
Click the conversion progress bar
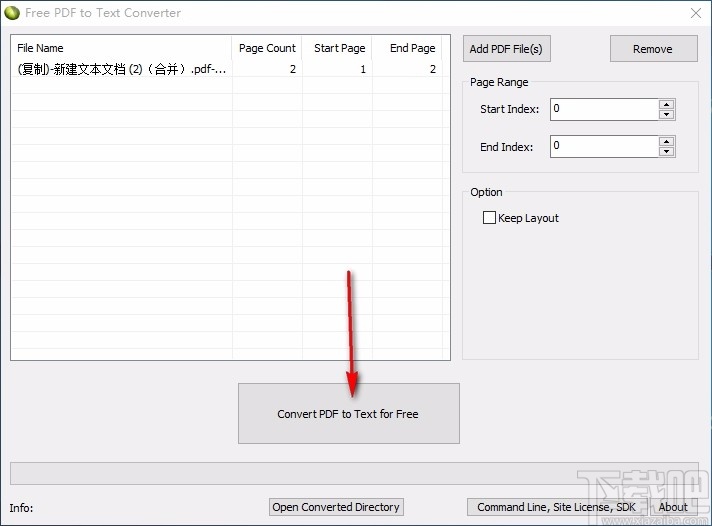[354, 473]
